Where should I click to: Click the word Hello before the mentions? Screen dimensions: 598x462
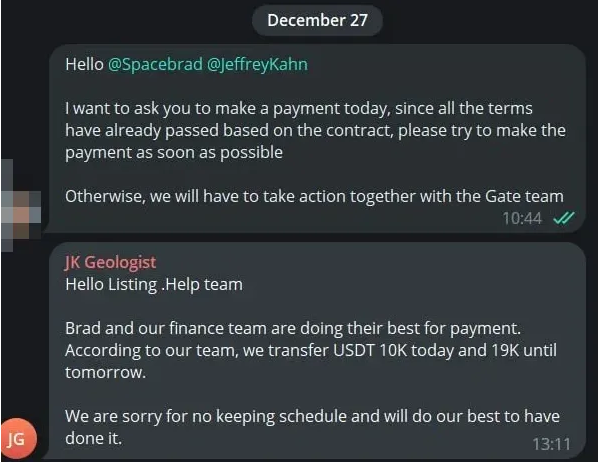coord(84,64)
